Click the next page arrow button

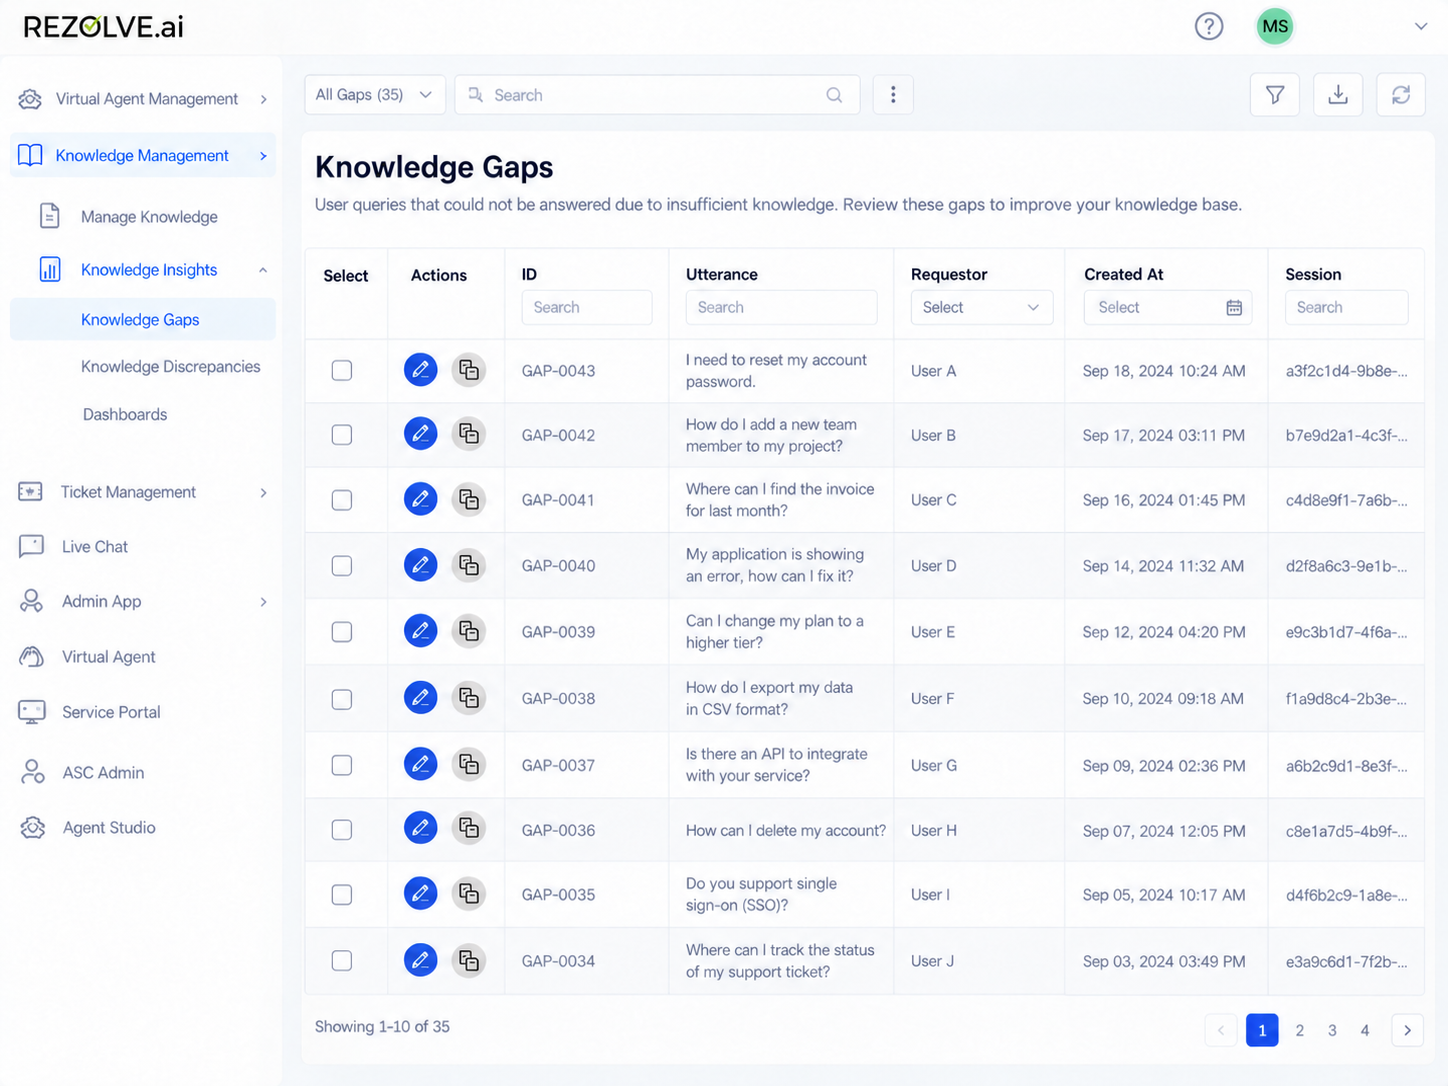[x=1407, y=1030]
